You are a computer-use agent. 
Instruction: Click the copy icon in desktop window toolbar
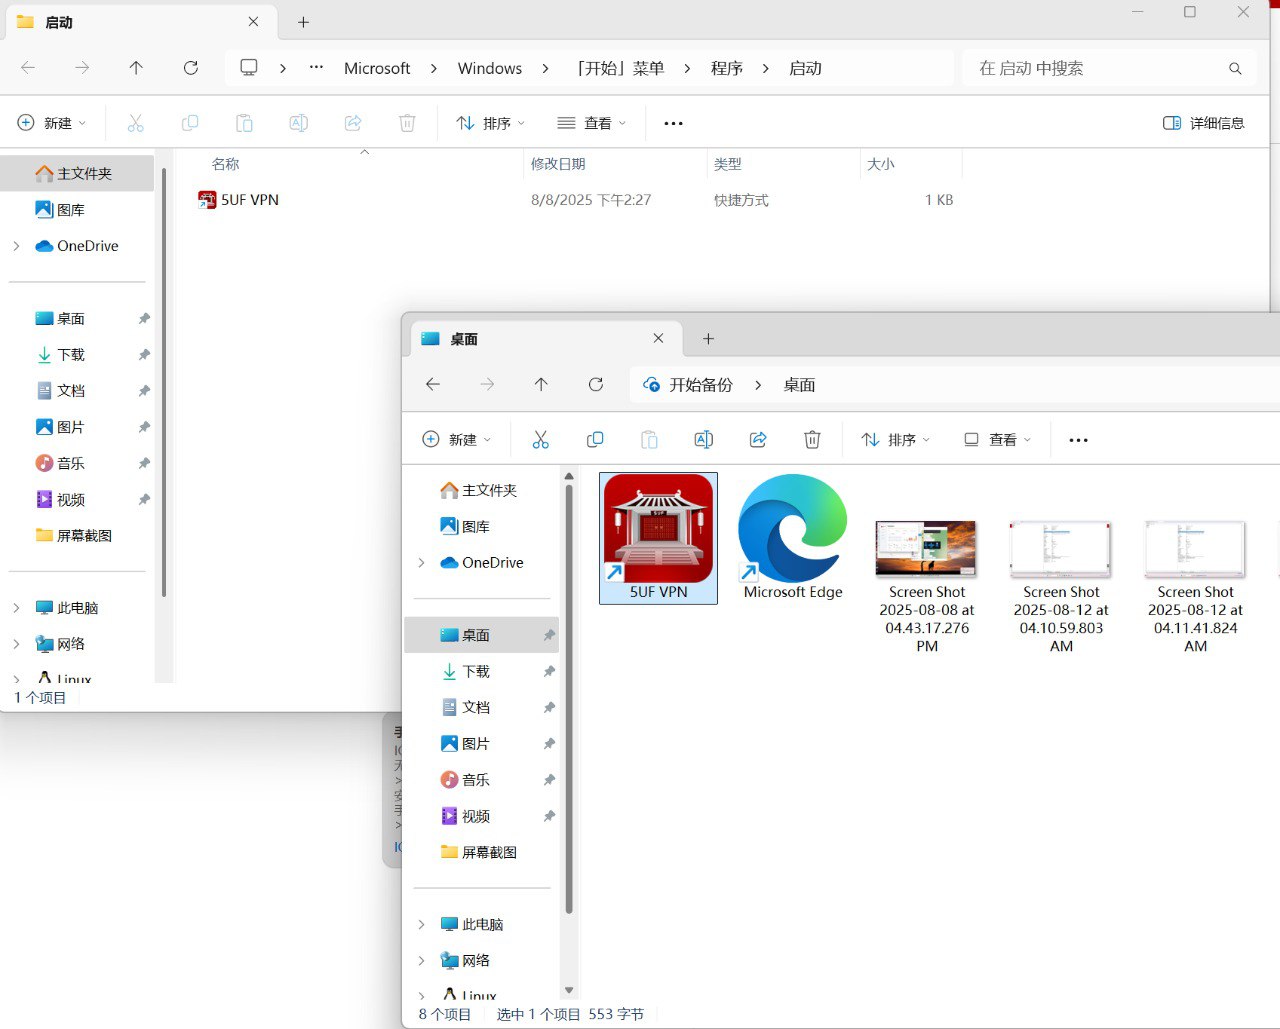595,440
